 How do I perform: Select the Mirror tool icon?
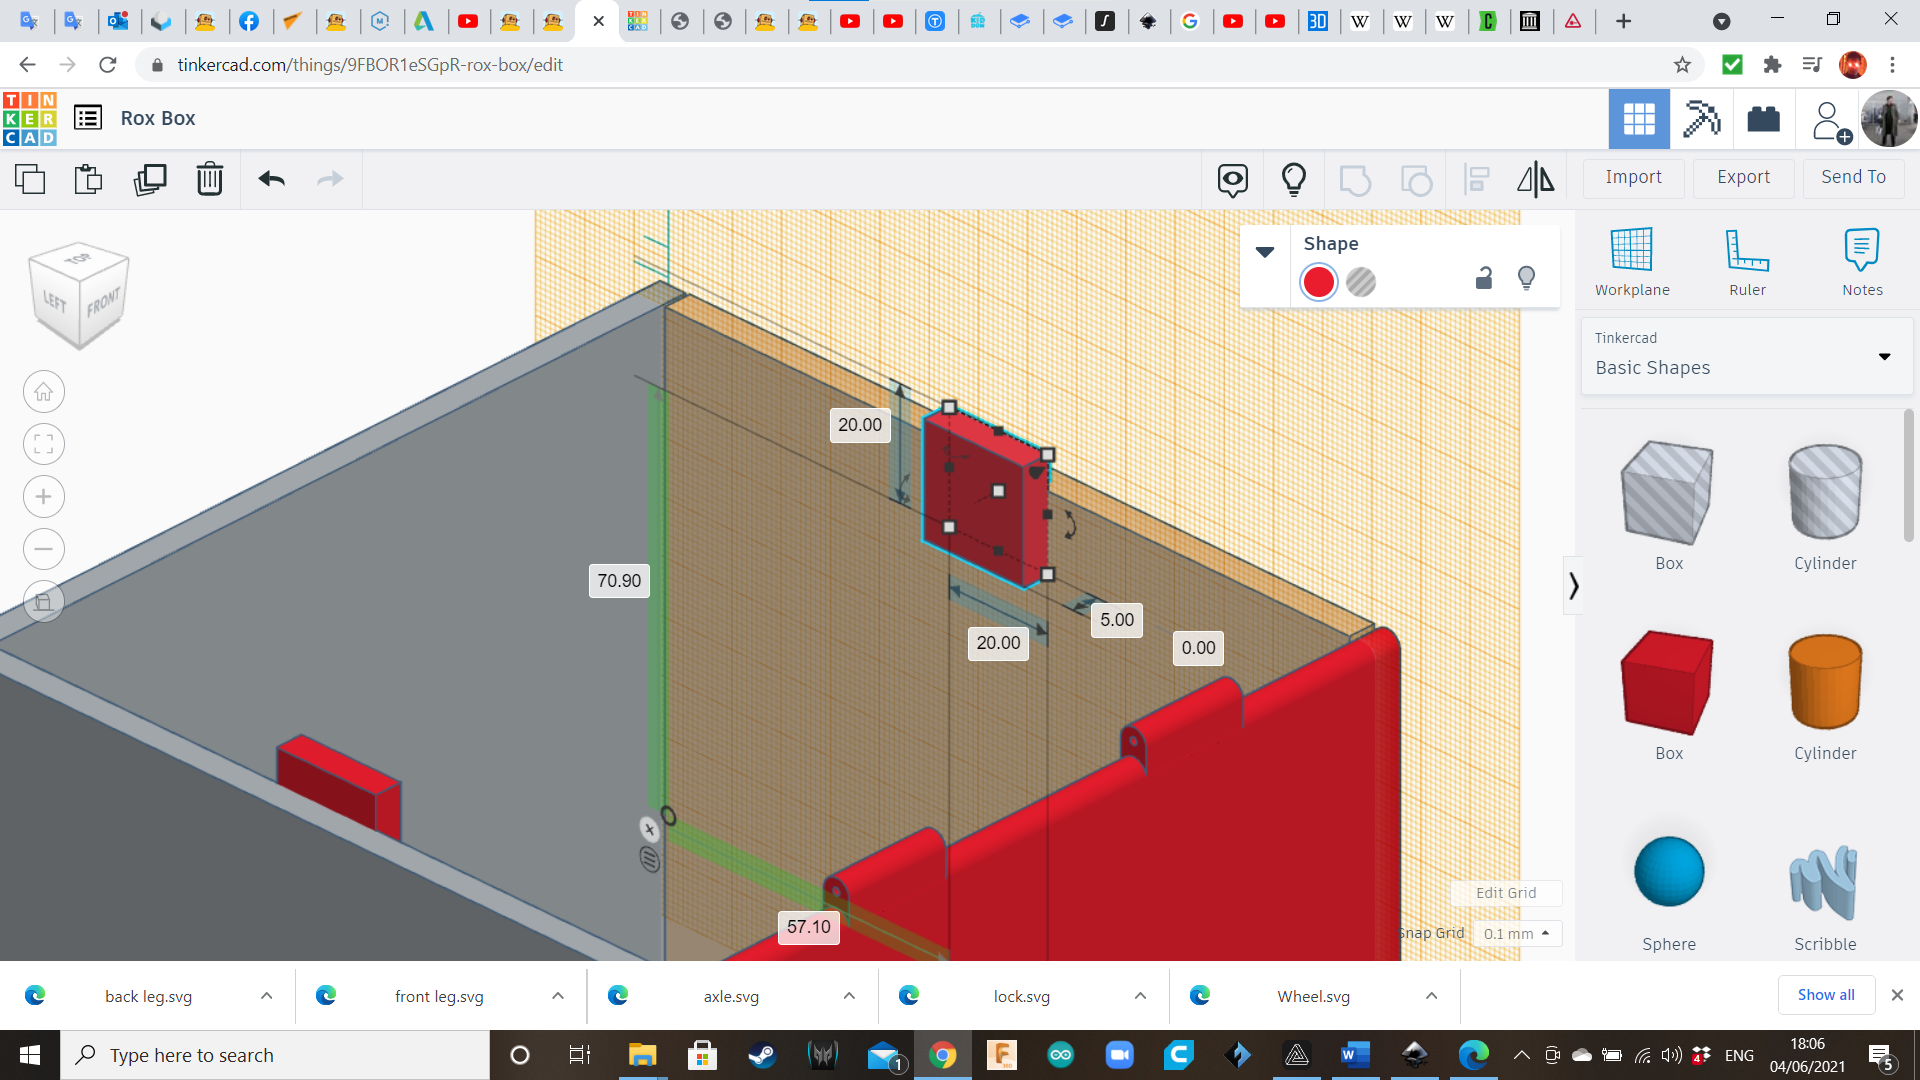click(x=1535, y=179)
